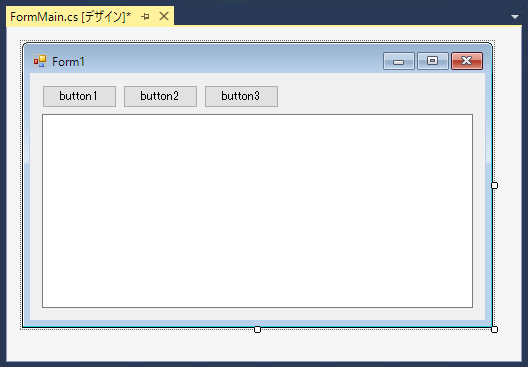528x367 pixels.
Task: Select the button2 control
Action: 160,96
